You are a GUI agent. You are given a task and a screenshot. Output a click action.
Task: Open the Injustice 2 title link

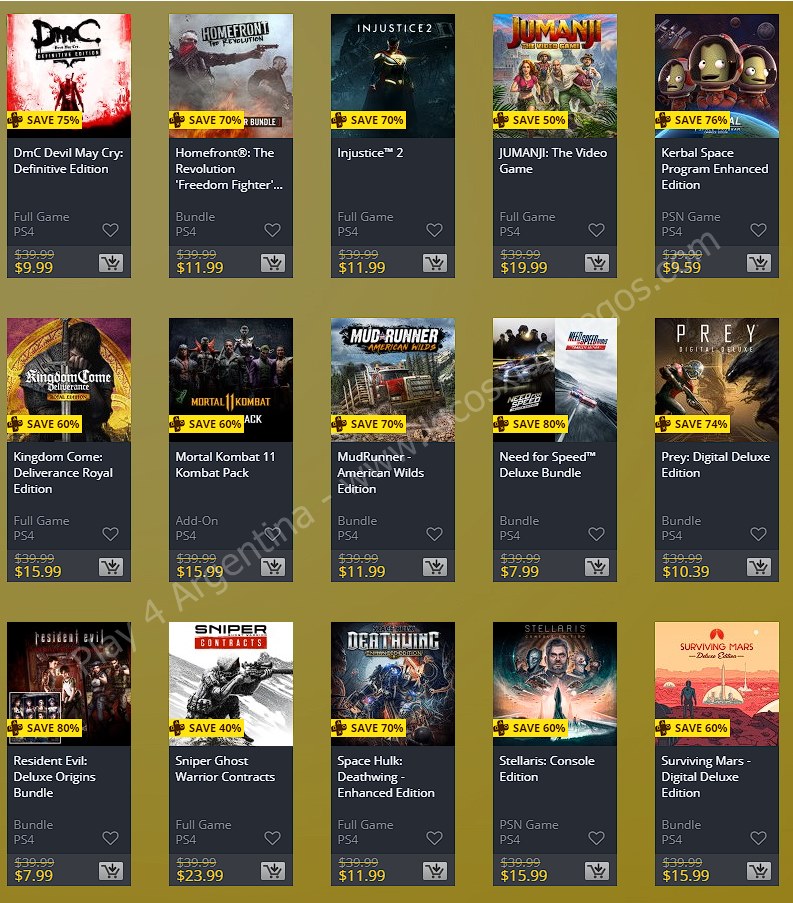tap(370, 153)
